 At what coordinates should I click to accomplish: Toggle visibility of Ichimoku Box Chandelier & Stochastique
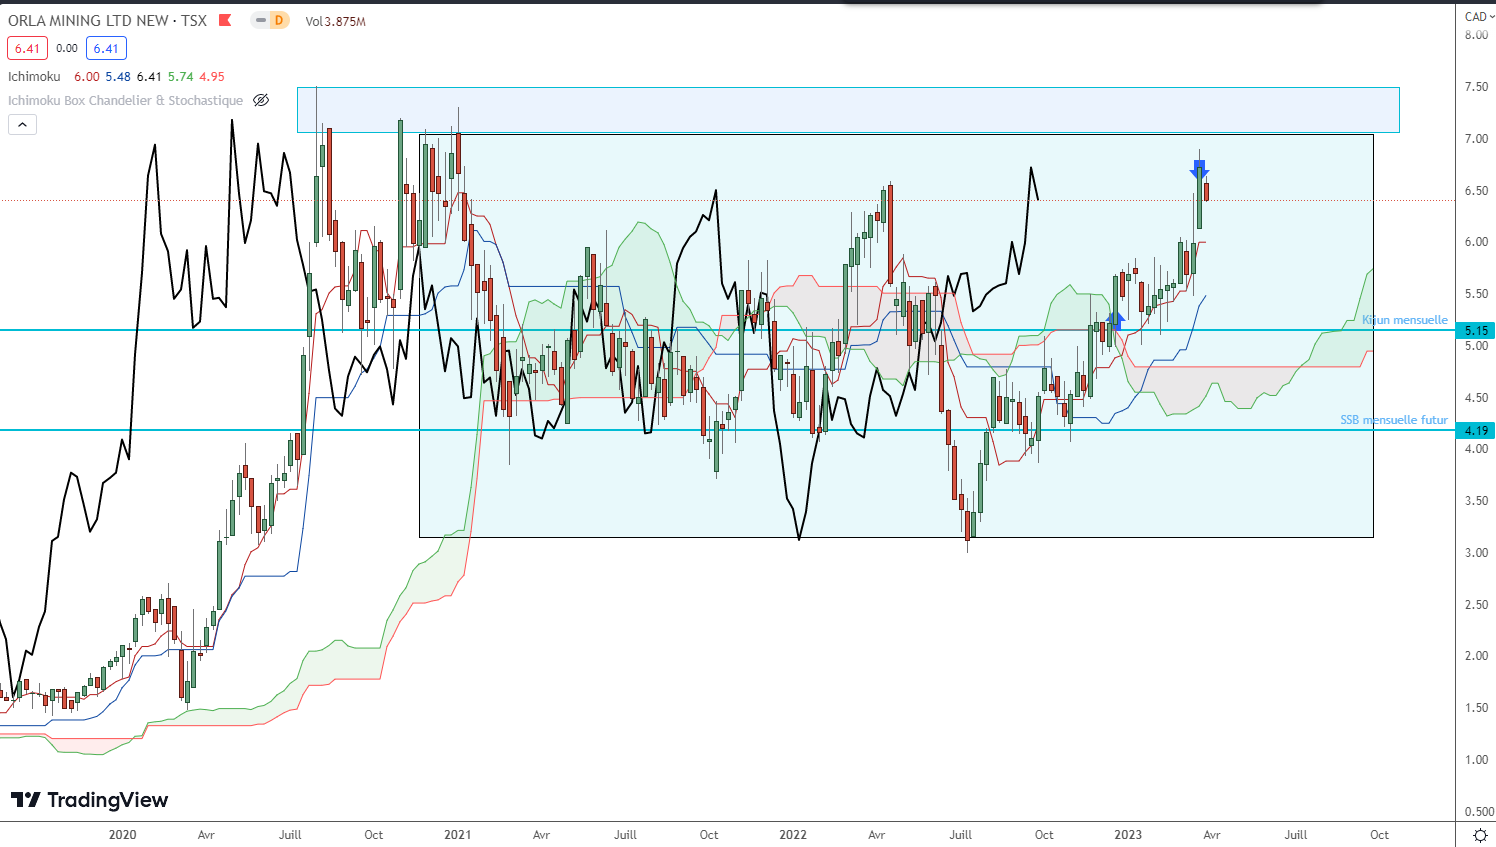point(261,100)
